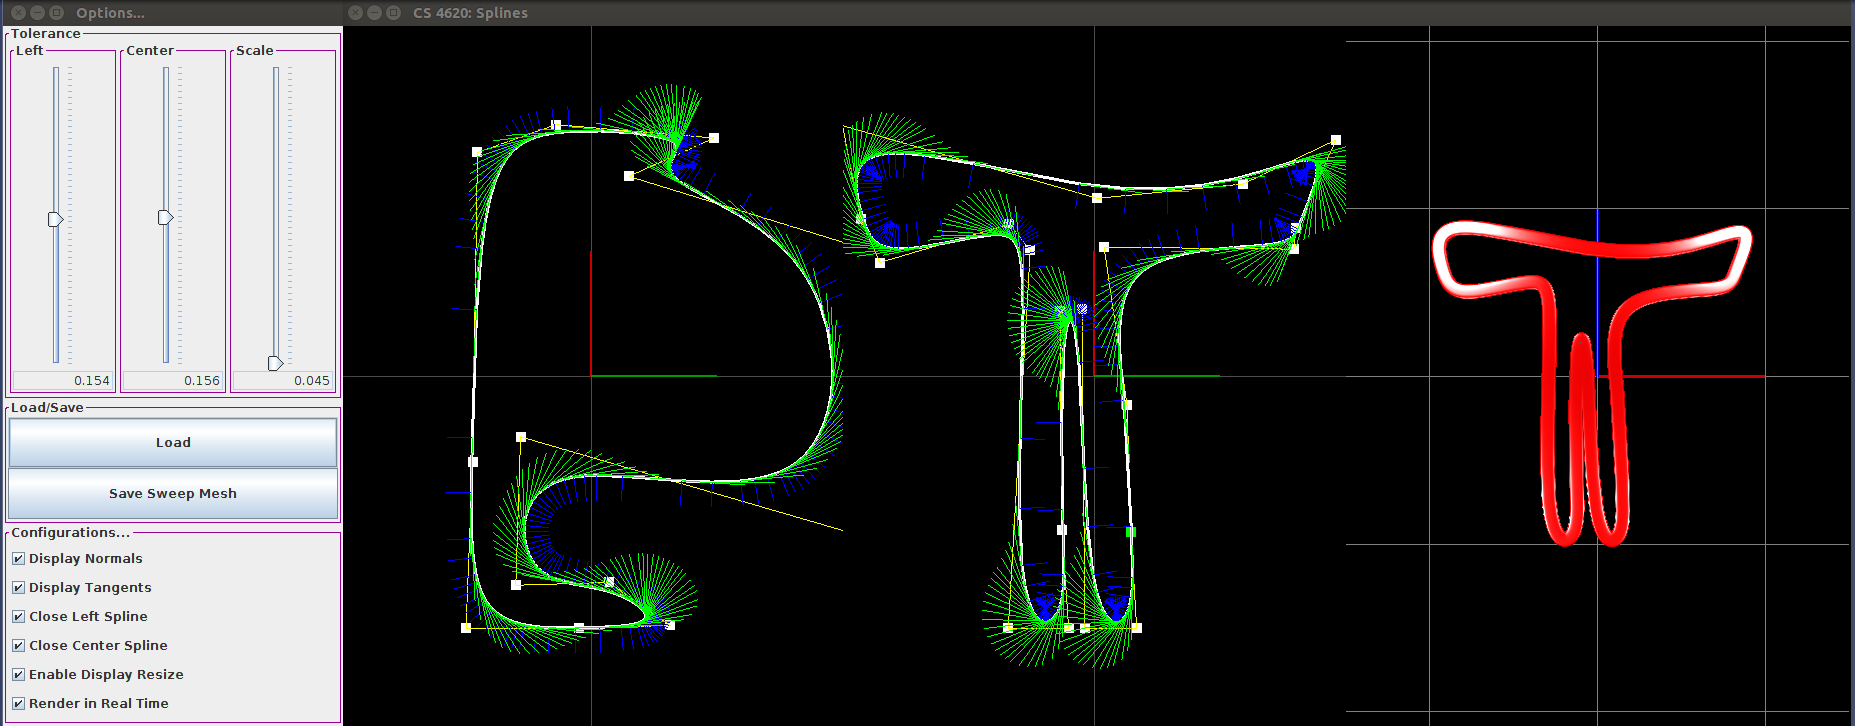The image size is (1855, 726).
Task: Click the Left value field showing 0.154
Action: (x=62, y=381)
